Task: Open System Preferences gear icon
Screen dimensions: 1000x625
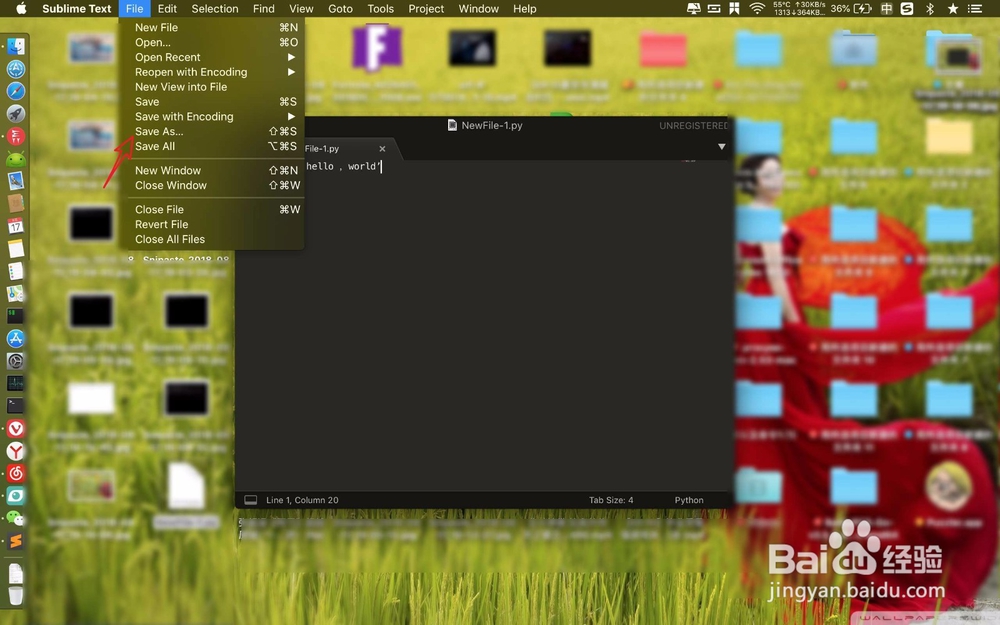Action: [15, 361]
